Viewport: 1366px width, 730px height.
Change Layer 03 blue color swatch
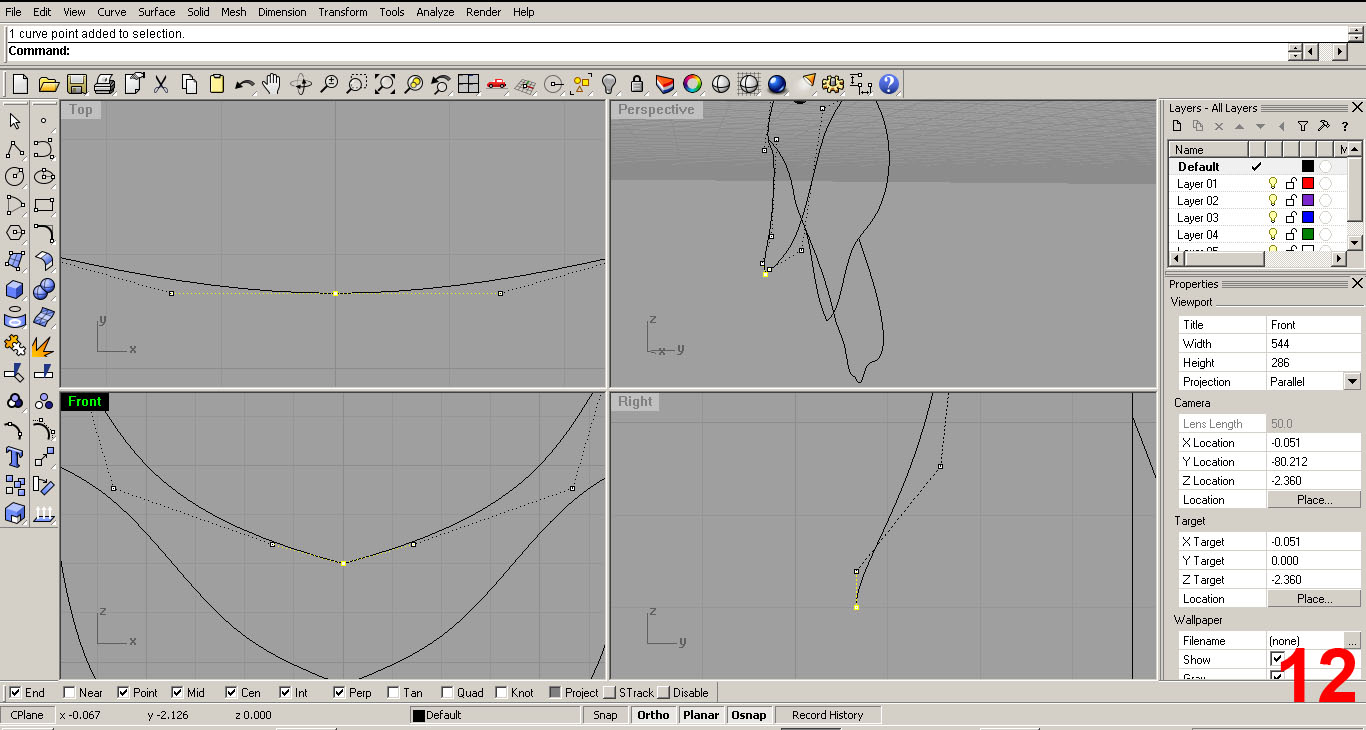[x=1307, y=218]
